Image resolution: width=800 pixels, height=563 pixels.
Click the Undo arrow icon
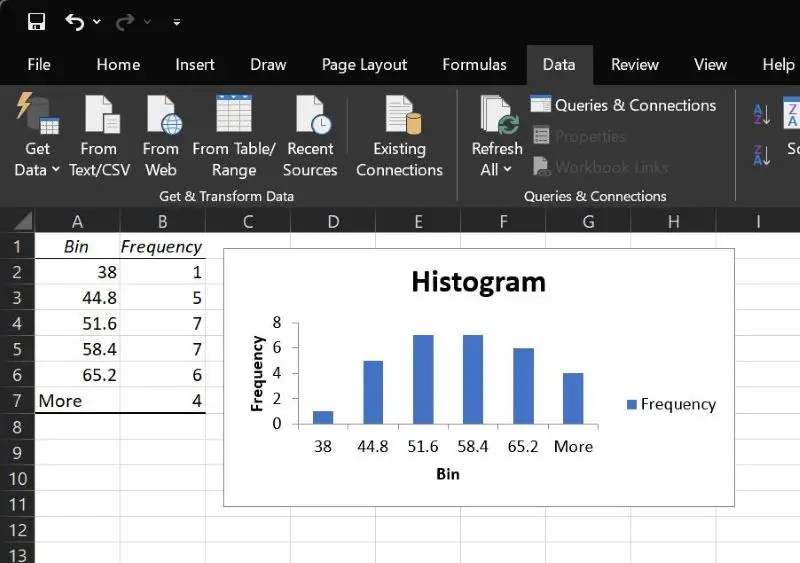(x=74, y=21)
